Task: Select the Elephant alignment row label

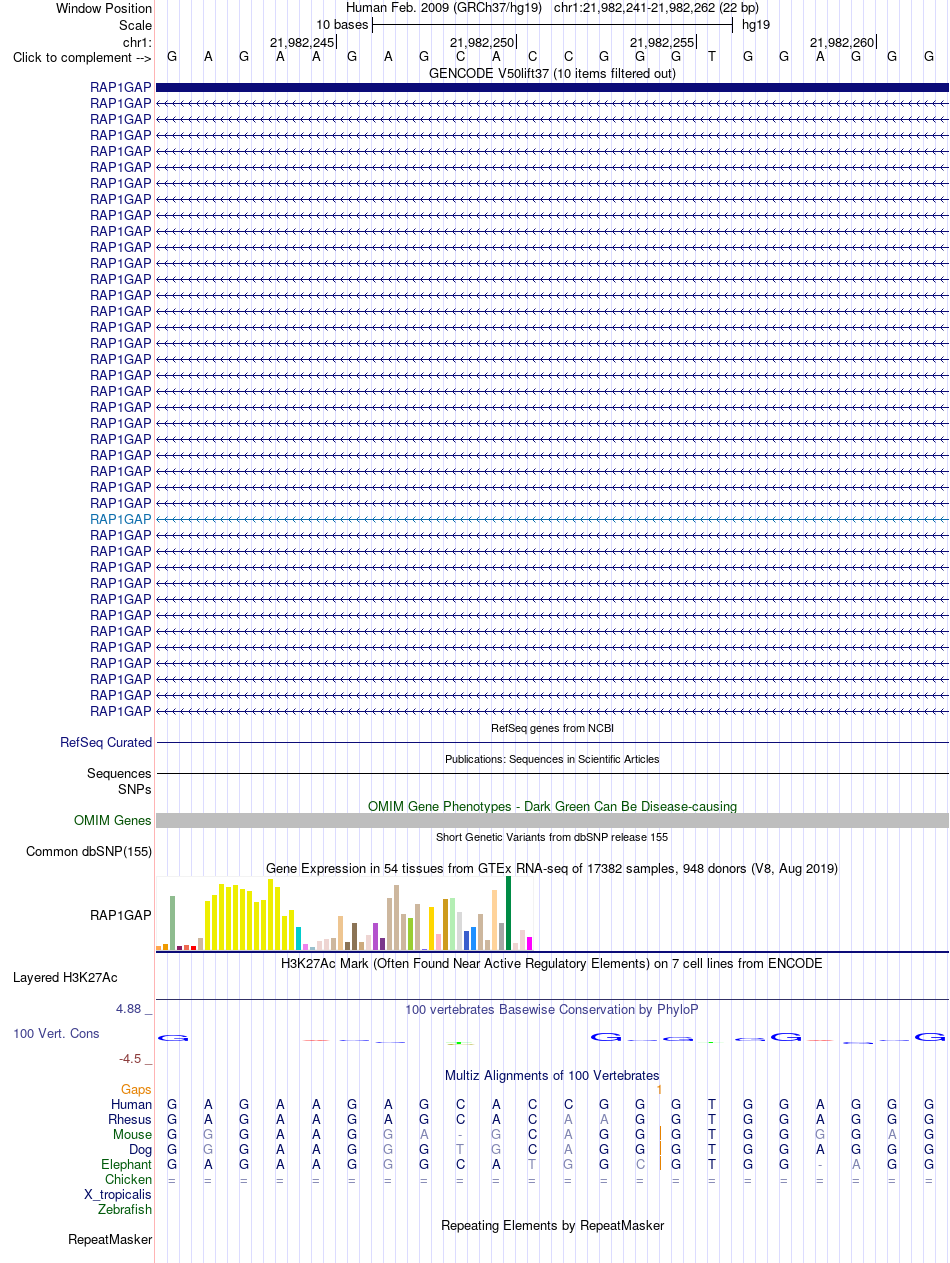Action: (x=126, y=1164)
